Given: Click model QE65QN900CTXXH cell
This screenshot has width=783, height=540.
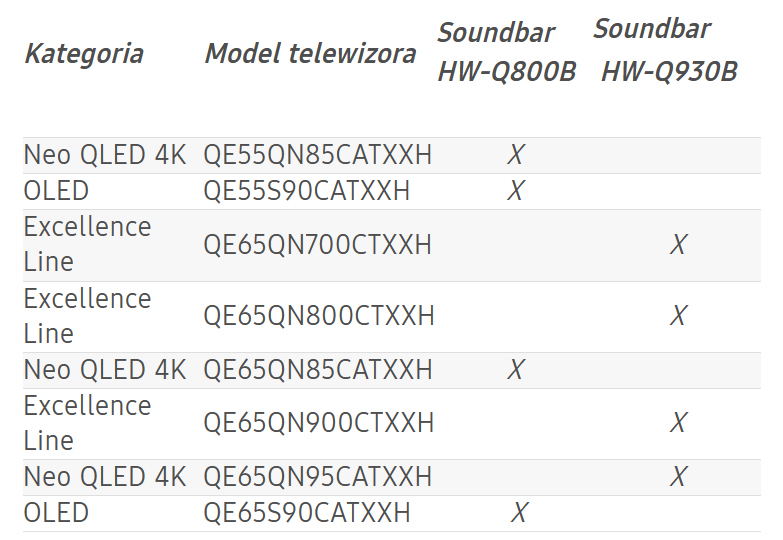Looking at the screenshot, I should [319, 424].
